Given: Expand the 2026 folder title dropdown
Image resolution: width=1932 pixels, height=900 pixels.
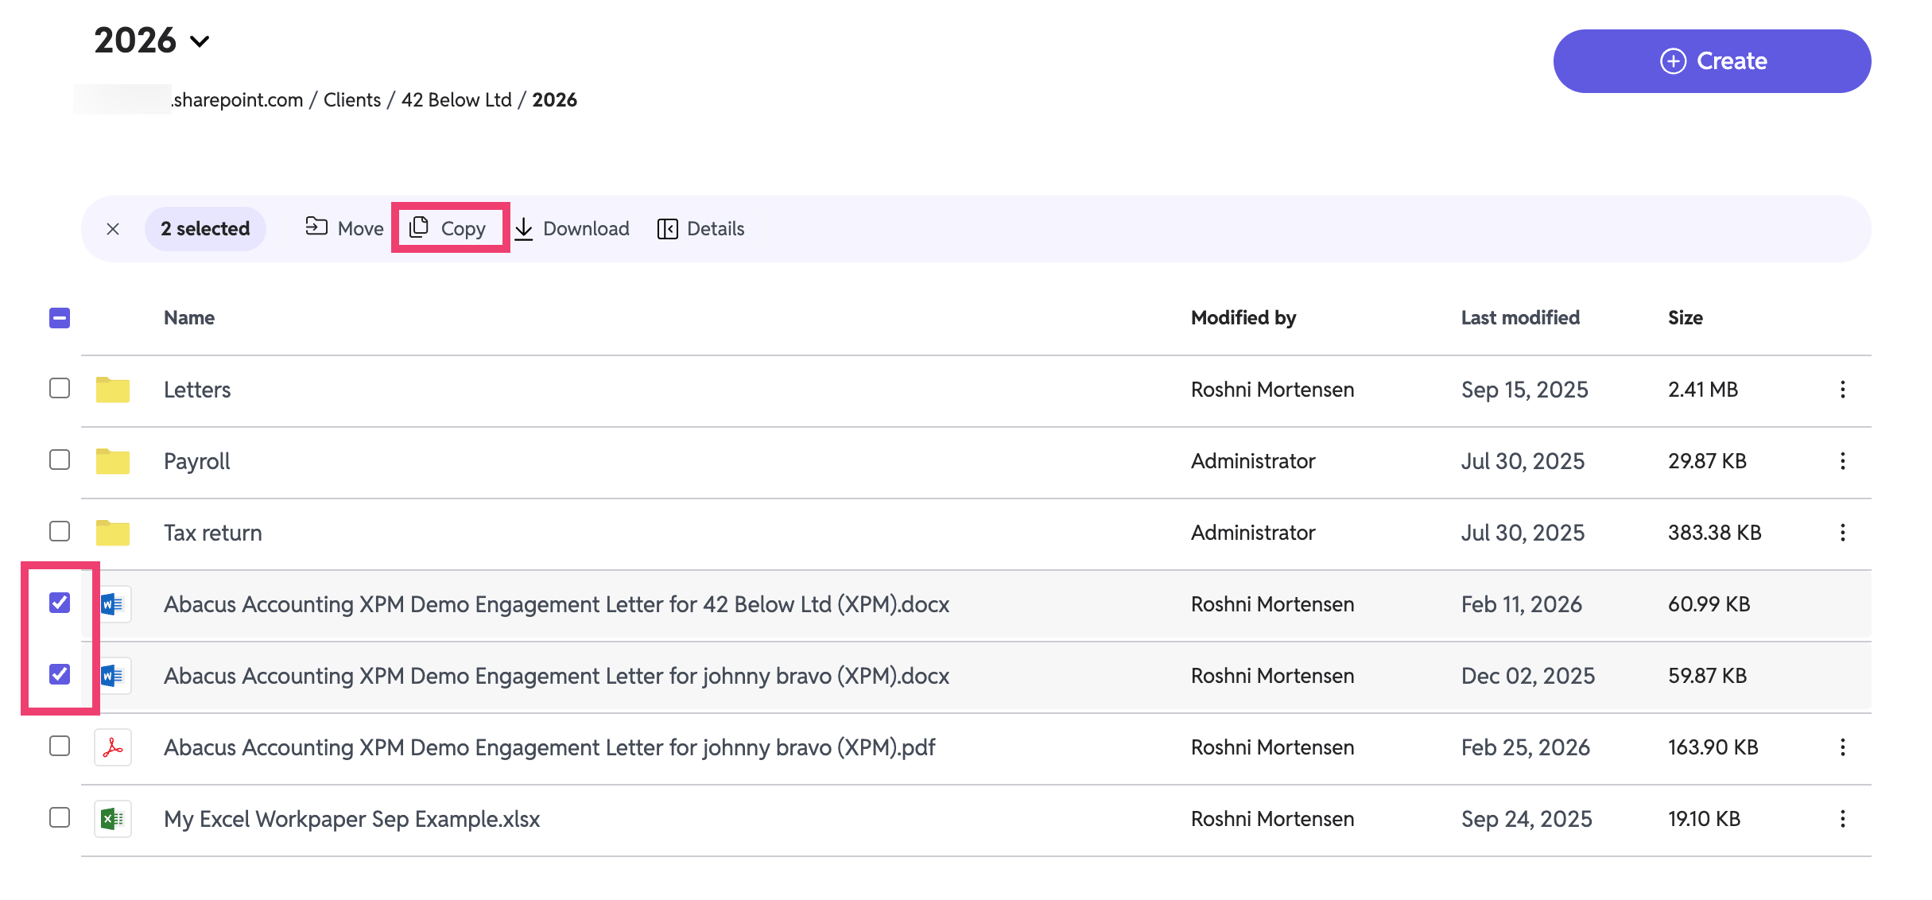Looking at the screenshot, I should click(x=200, y=41).
